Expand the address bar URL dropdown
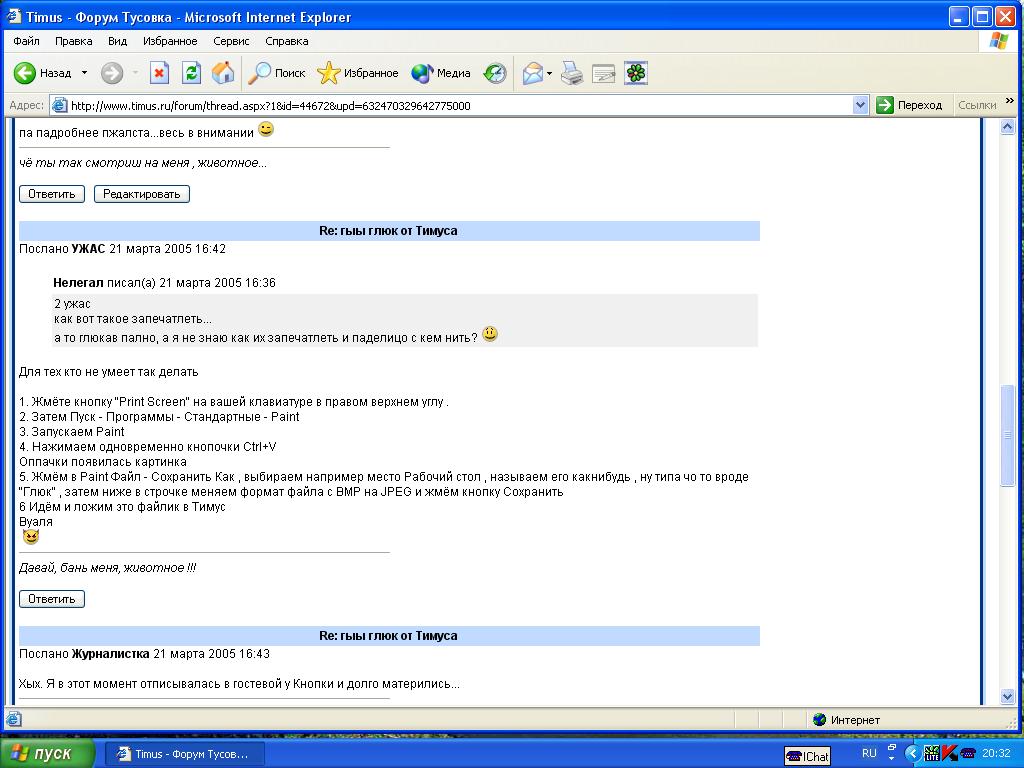1024x768 pixels. pyautogui.click(x=860, y=105)
